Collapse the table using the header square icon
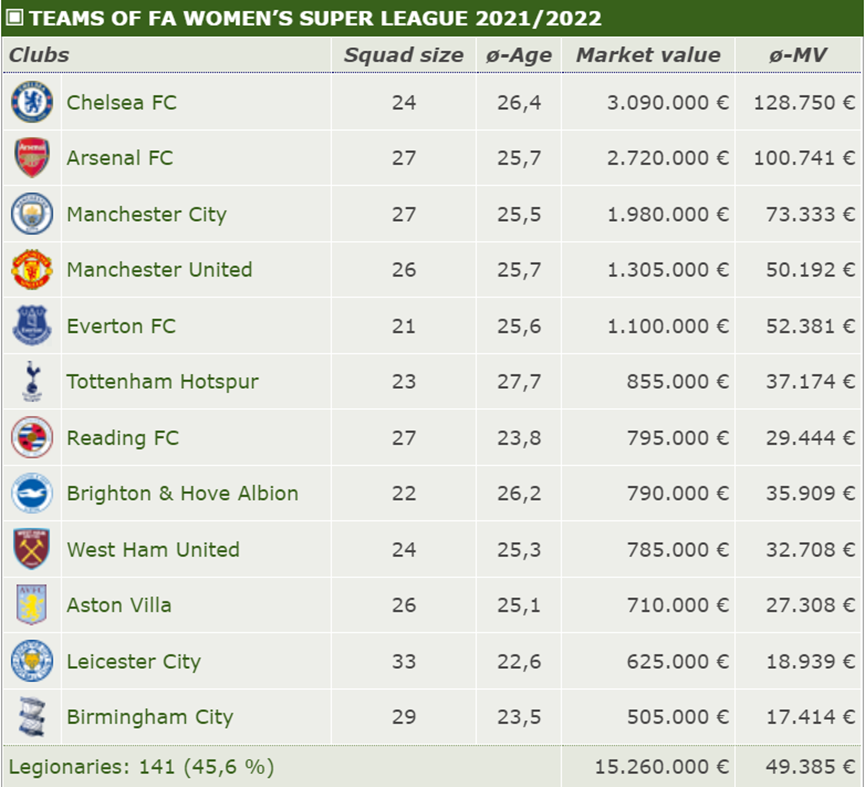The height and width of the screenshot is (787, 865). 15,18
